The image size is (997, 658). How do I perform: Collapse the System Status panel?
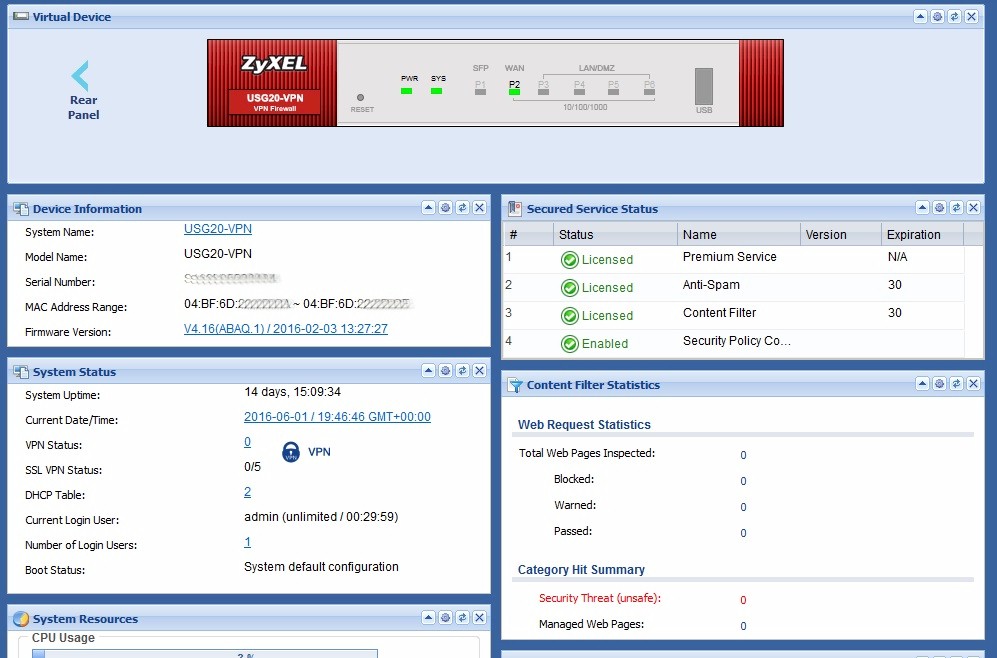(429, 370)
